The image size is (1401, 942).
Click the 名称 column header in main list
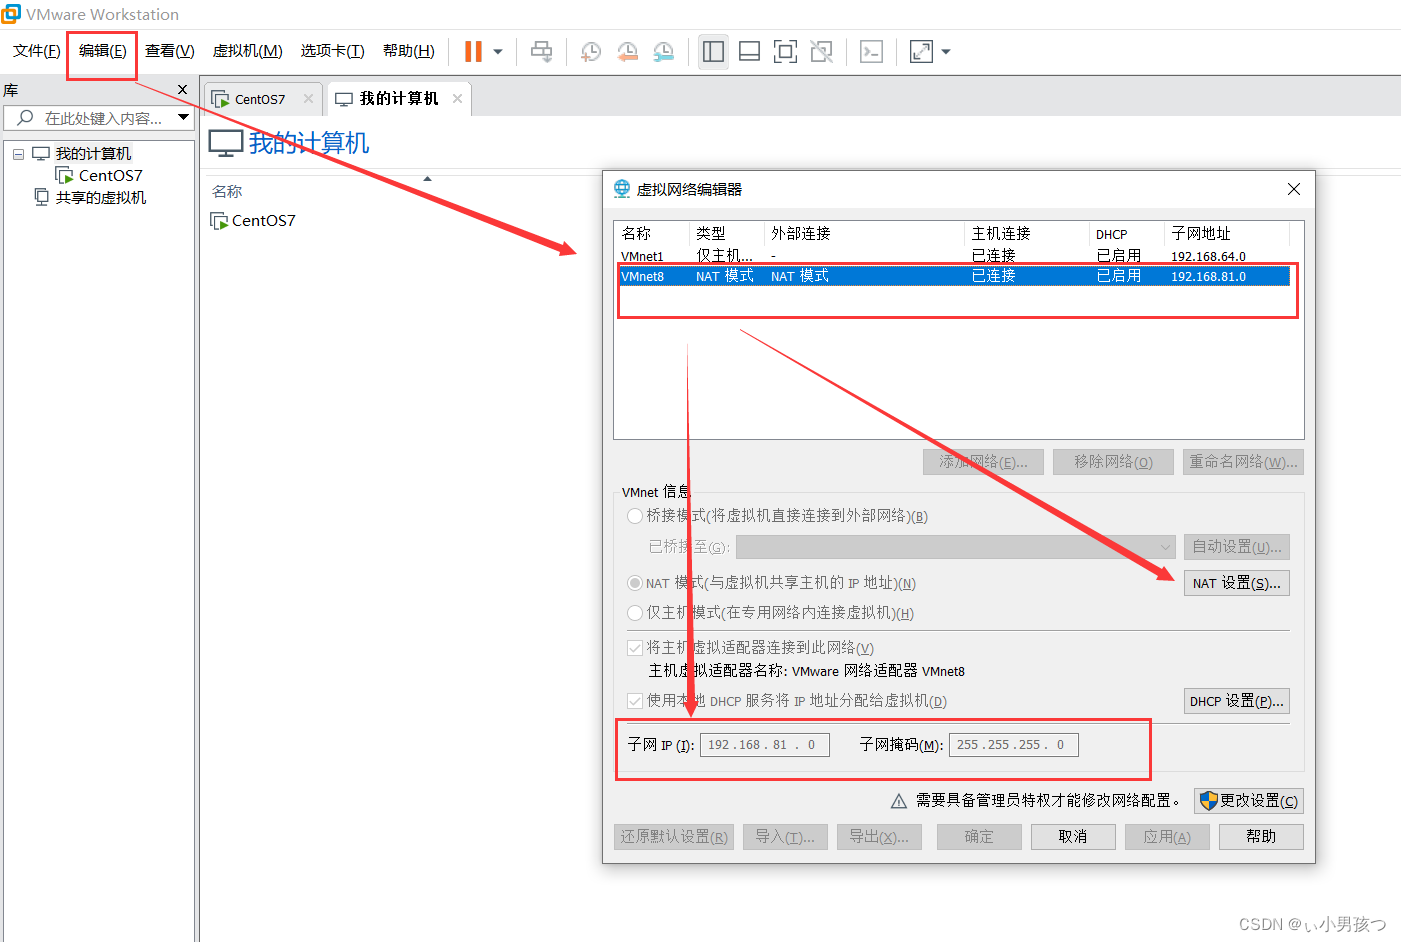(227, 192)
